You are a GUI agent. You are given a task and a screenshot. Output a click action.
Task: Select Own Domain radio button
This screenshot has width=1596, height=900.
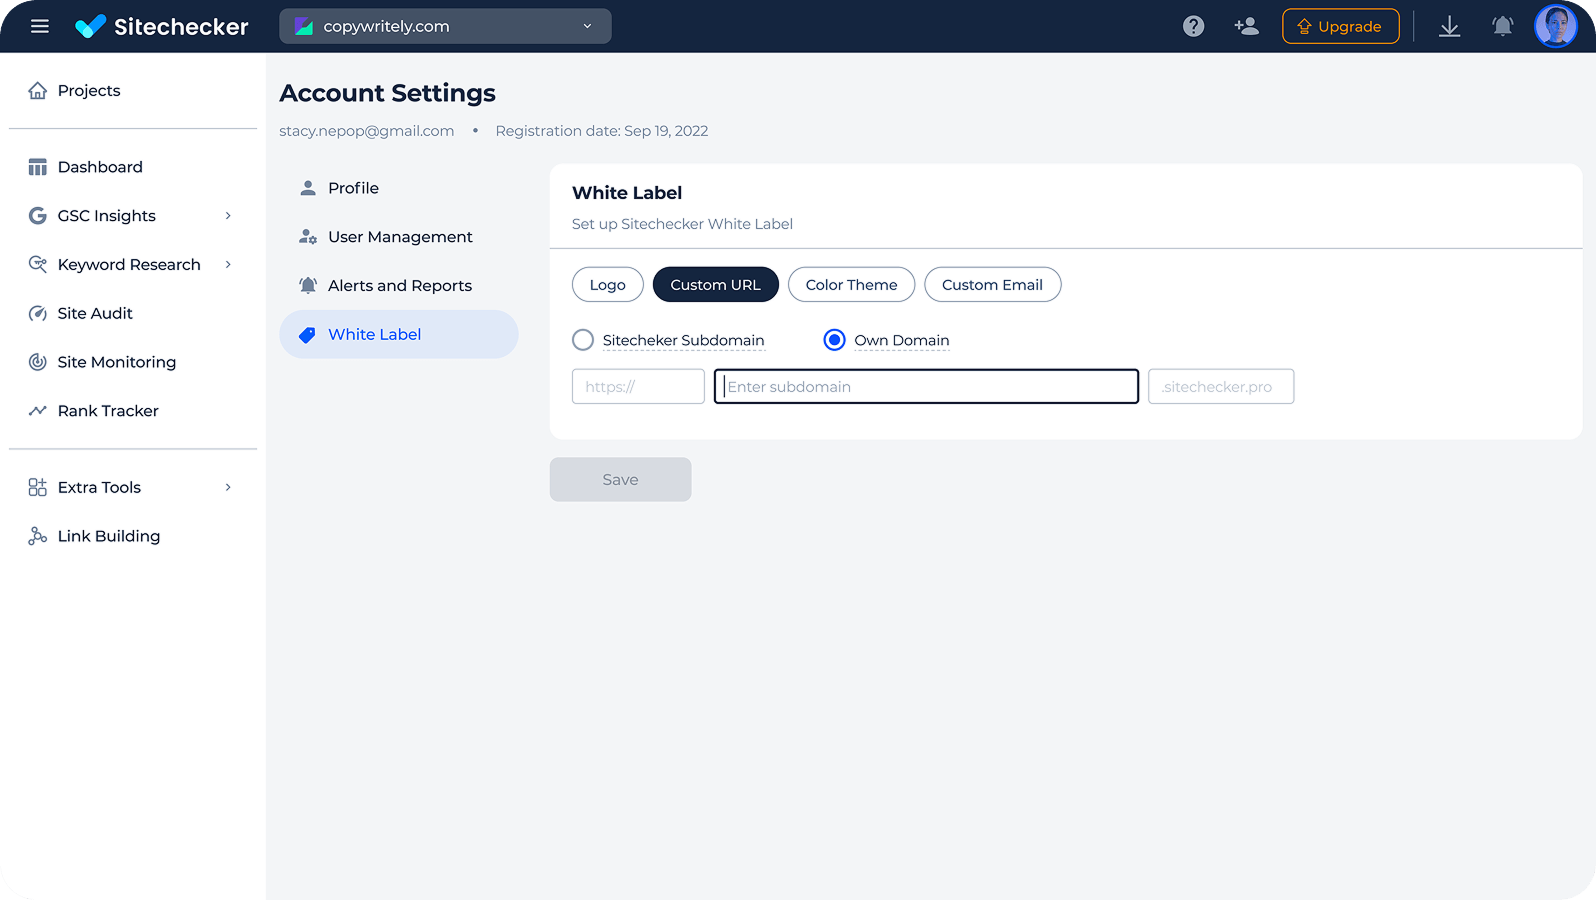click(834, 340)
